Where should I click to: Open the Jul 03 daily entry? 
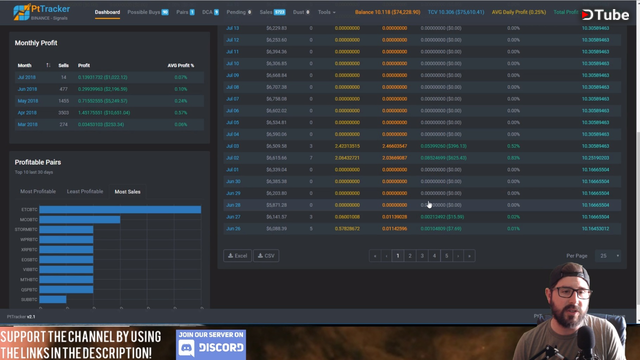pos(233,146)
